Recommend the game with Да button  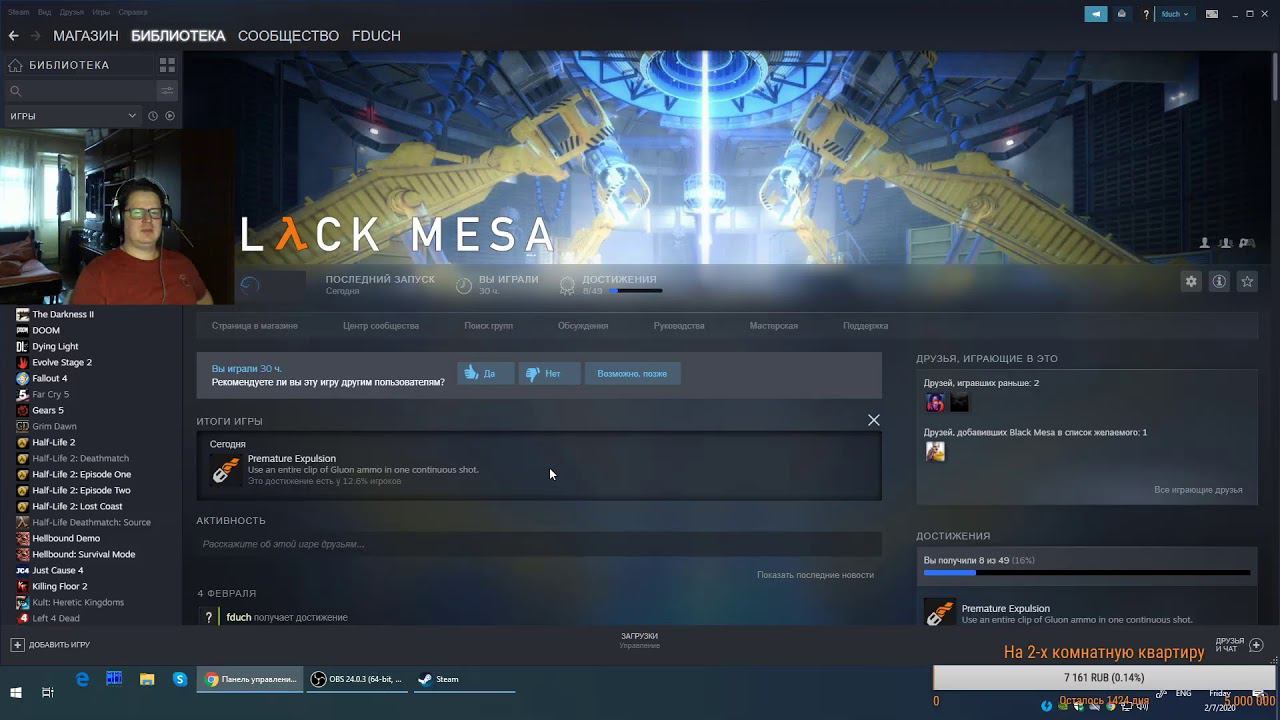pos(485,374)
